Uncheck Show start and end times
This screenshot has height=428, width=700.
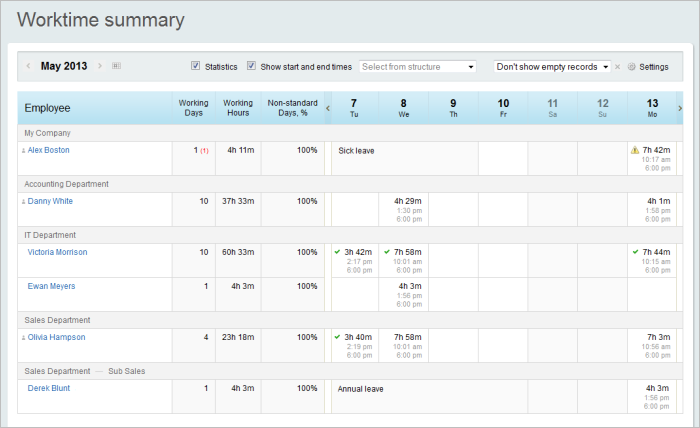click(252, 66)
